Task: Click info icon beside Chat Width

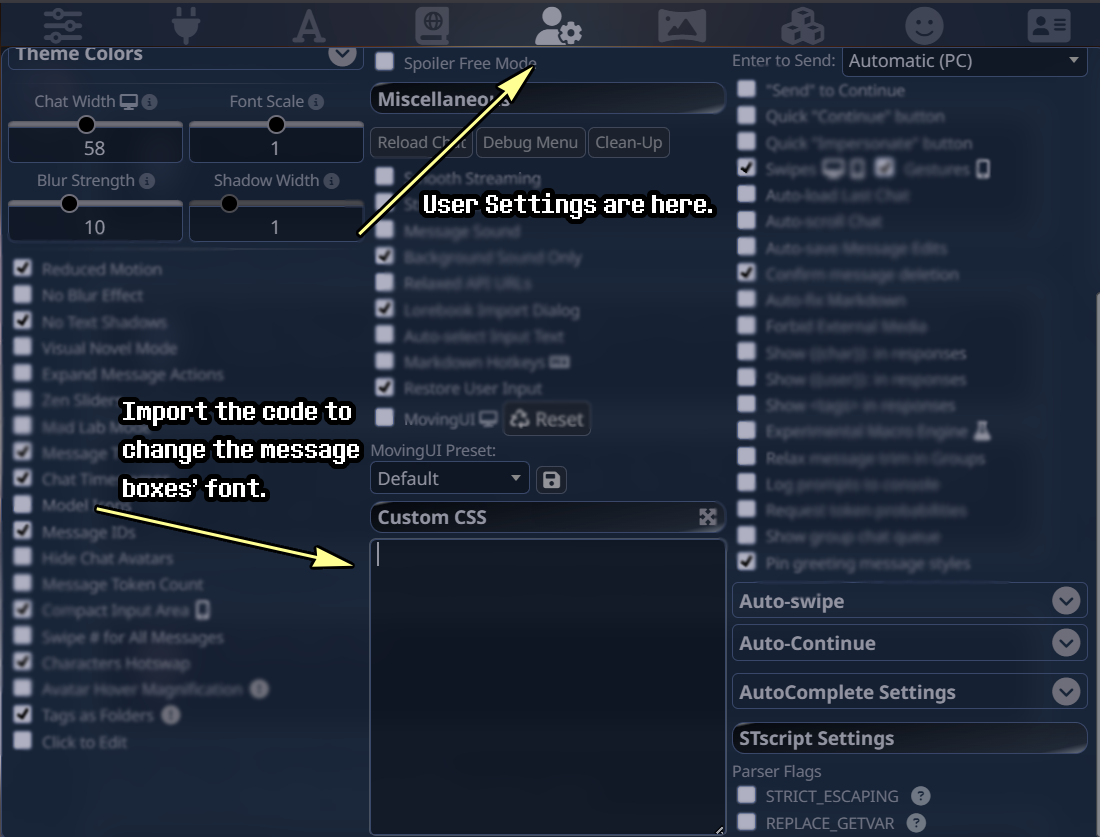Action: pyautogui.click(x=149, y=102)
